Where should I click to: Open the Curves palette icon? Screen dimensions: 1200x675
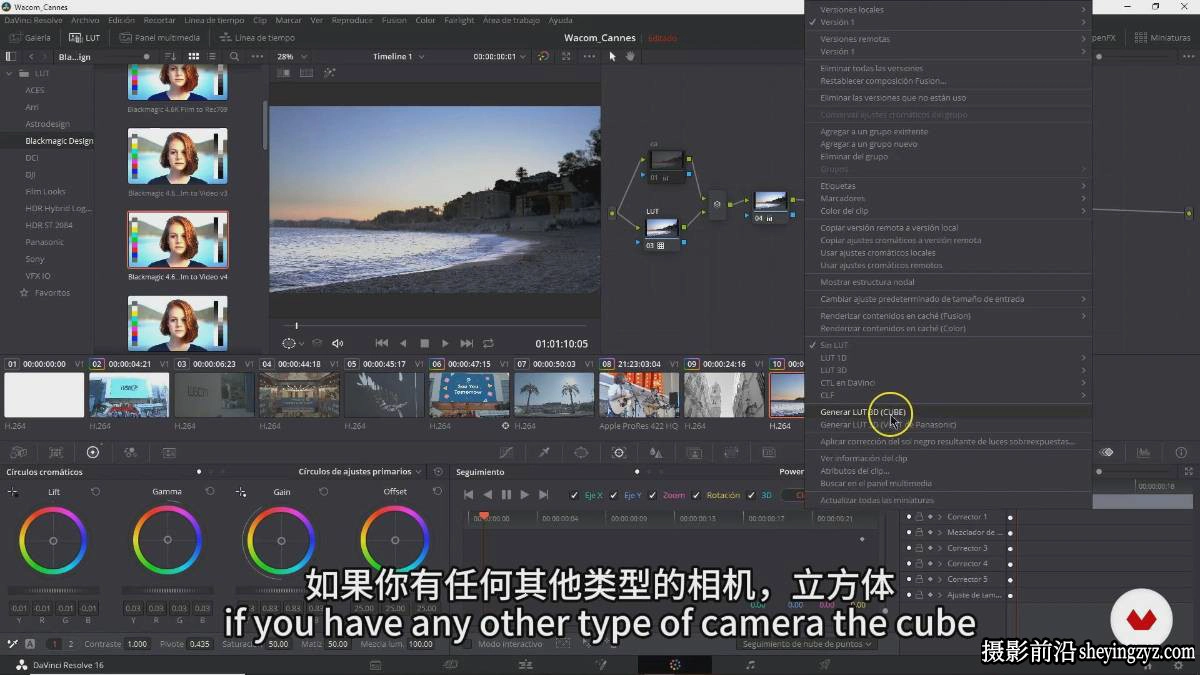pos(507,453)
